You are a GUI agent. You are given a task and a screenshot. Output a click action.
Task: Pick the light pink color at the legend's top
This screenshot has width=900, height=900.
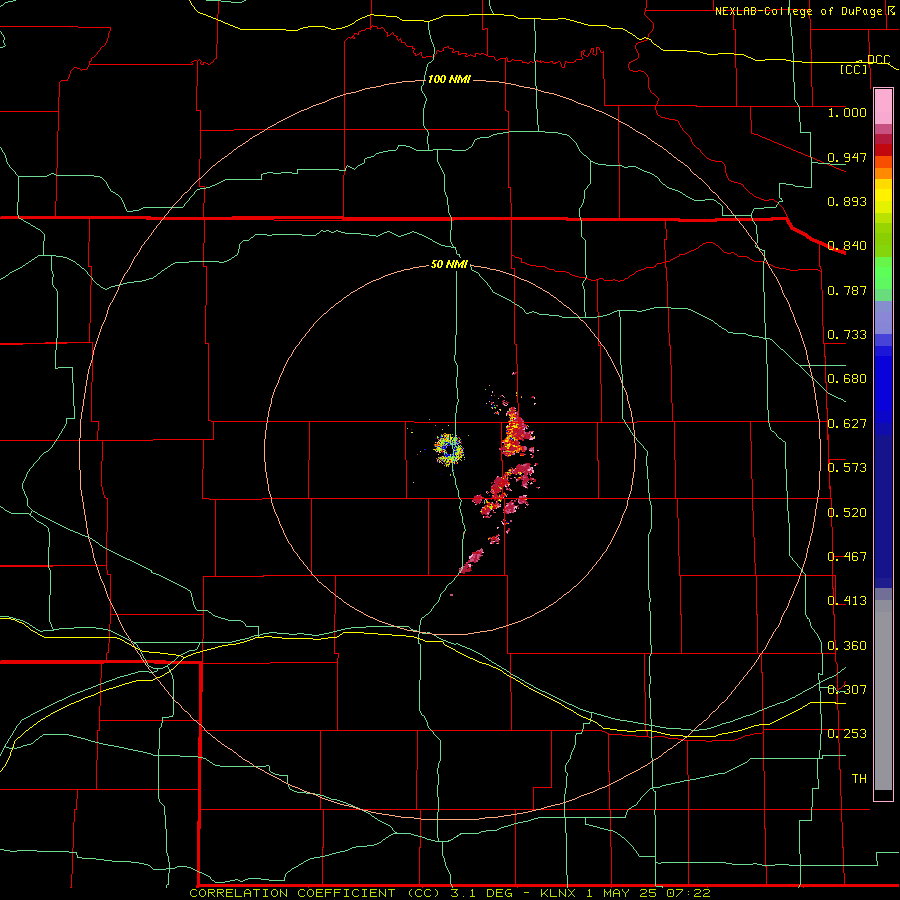pos(883,107)
